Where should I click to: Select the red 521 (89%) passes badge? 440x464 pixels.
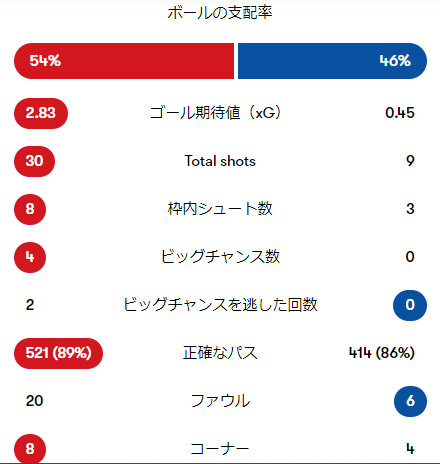(x=58, y=353)
